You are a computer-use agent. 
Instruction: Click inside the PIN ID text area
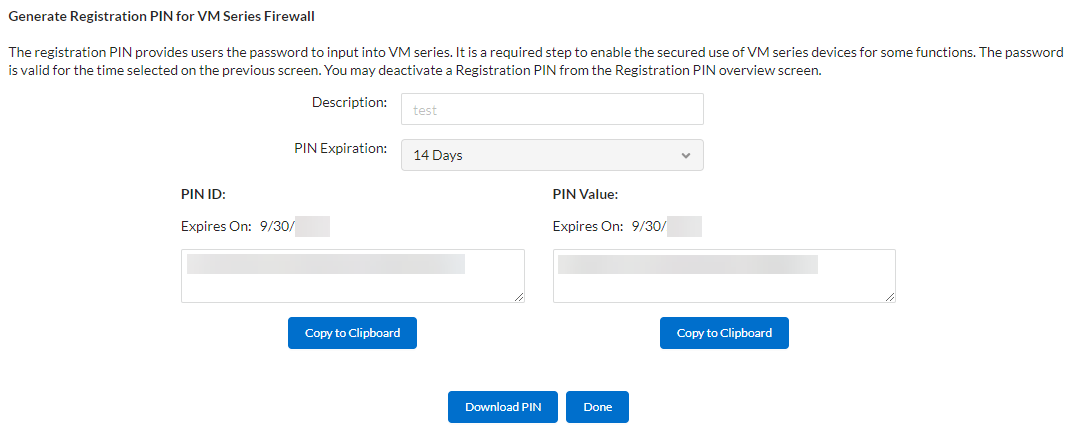coord(352,285)
